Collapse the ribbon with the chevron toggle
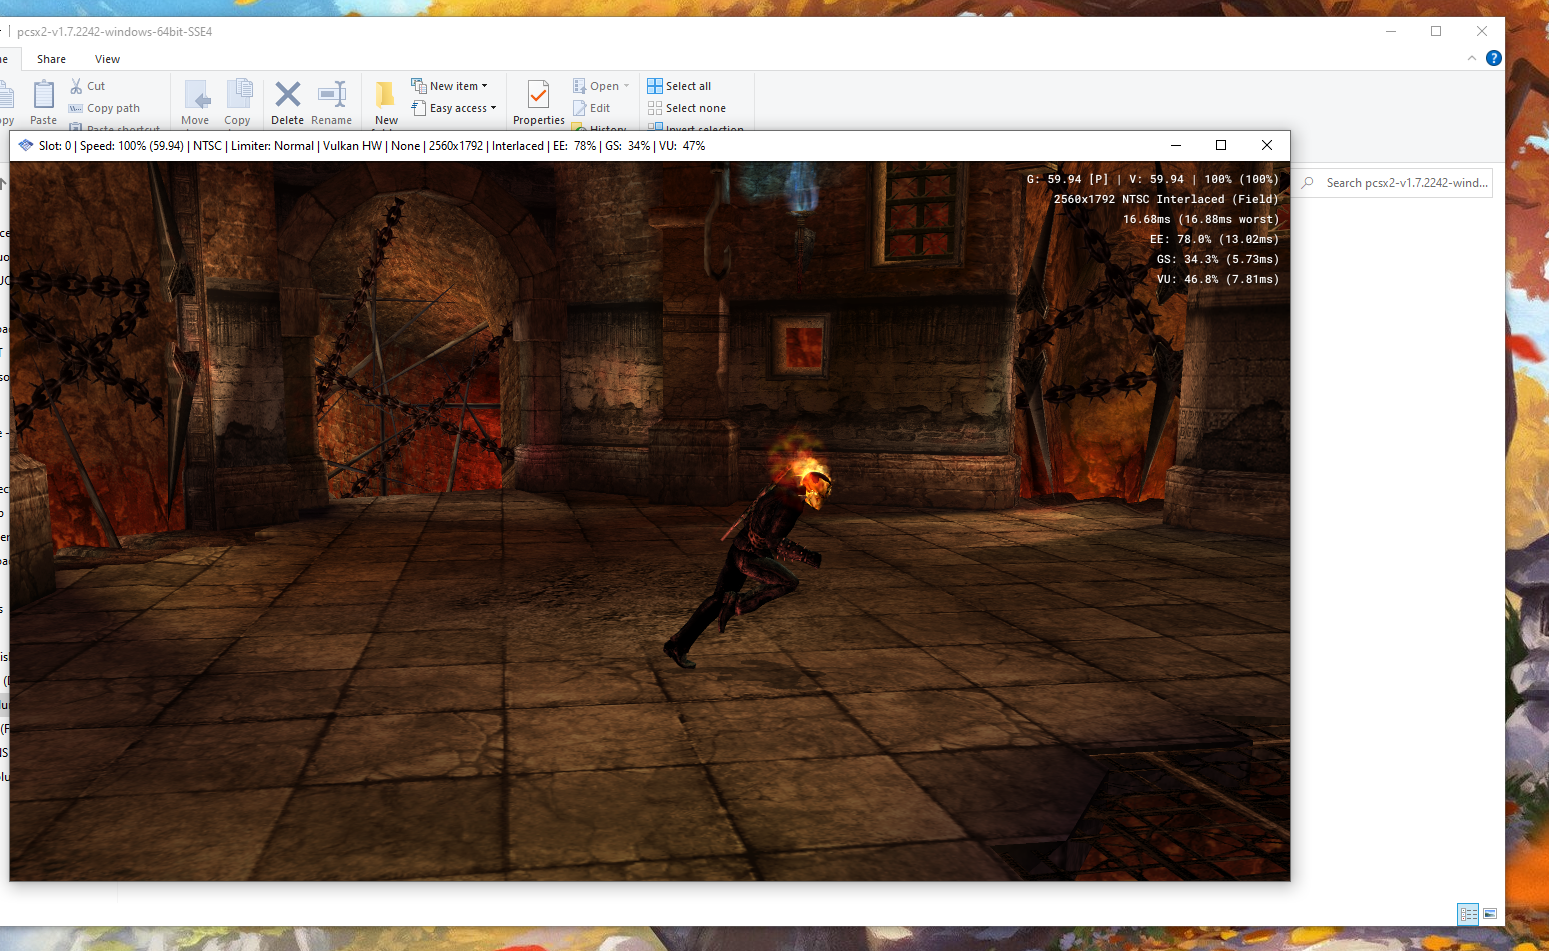Image resolution: width=1549 pixels, height=951 pixels. coord(1471,58)
